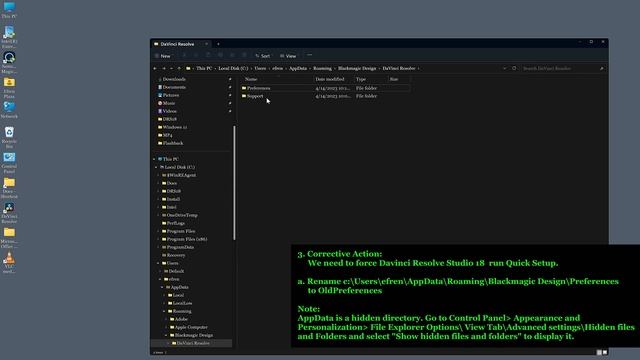Open Docs Shortcut folder on desktop
640x360 pixels.
9,188
